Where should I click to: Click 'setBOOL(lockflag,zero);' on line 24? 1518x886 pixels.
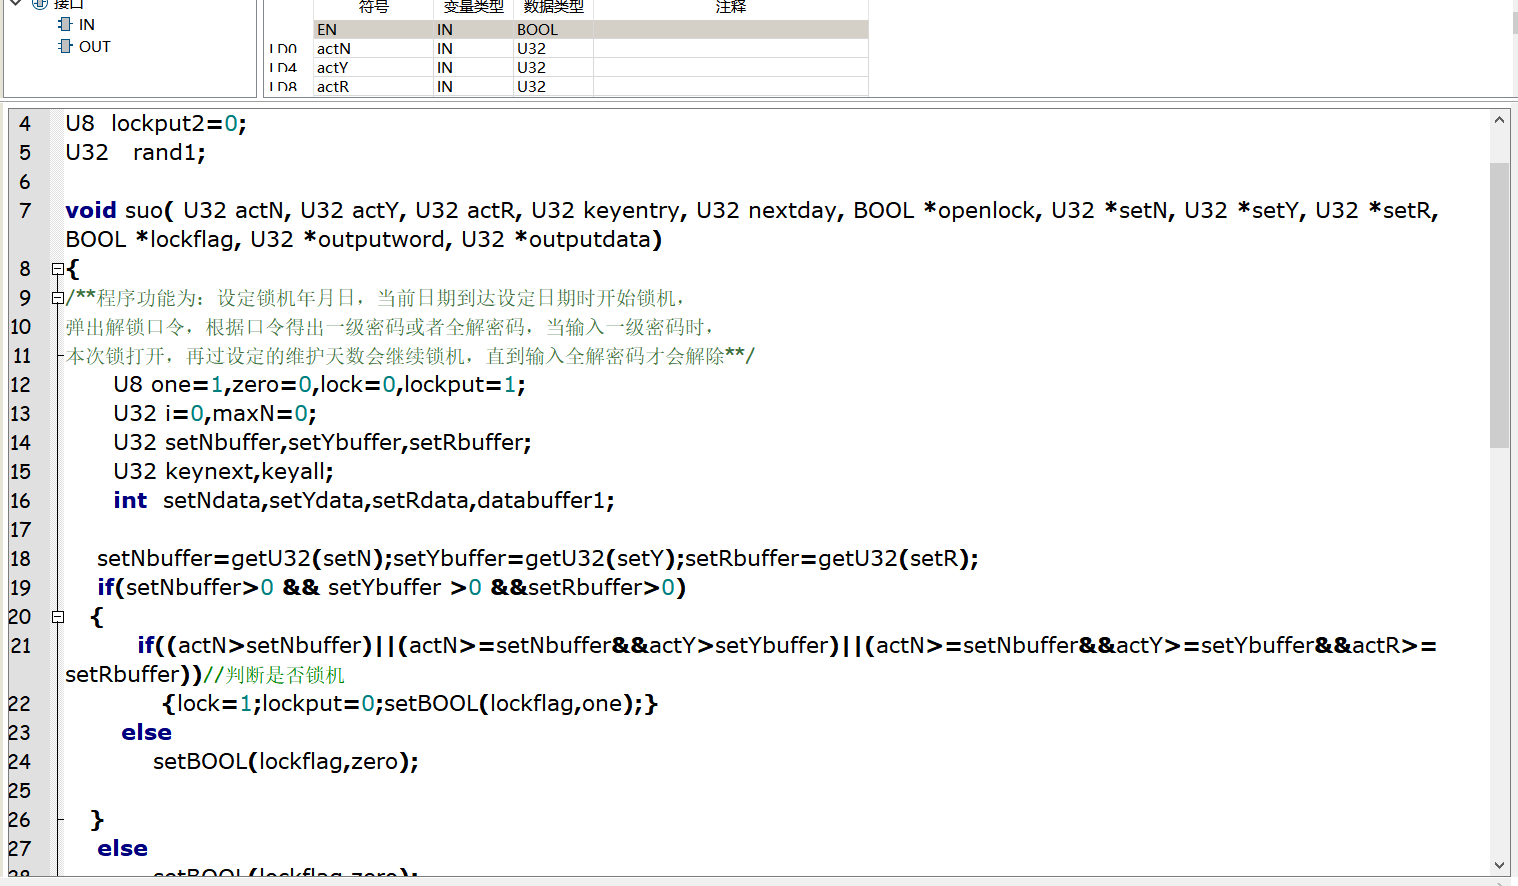286,762
